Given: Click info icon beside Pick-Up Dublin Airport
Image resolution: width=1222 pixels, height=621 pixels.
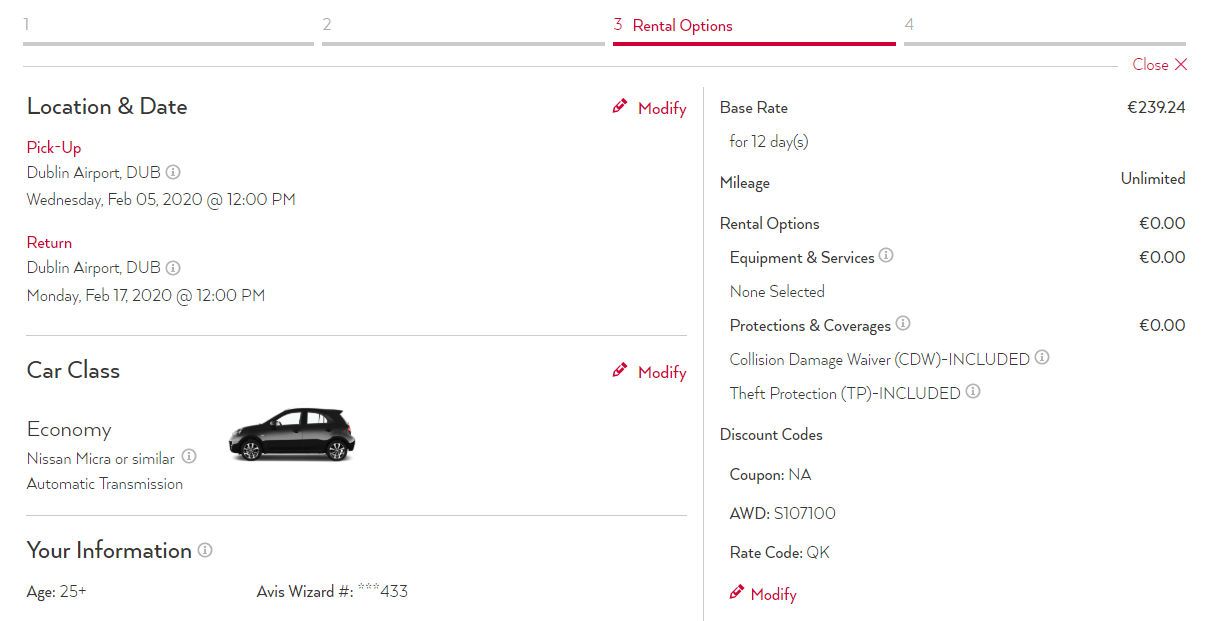Looking at the screenshot, I should (173, 172).
